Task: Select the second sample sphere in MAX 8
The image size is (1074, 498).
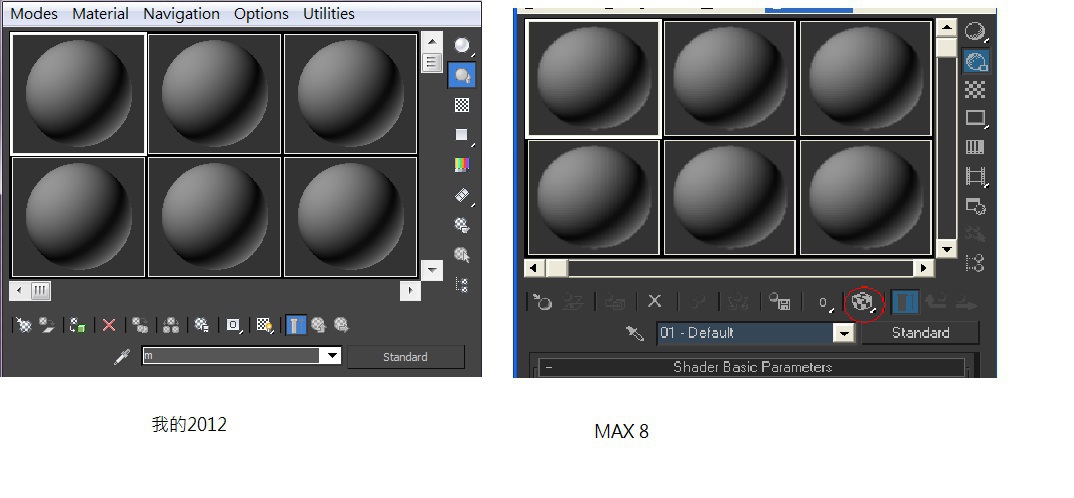Action: 729,78
